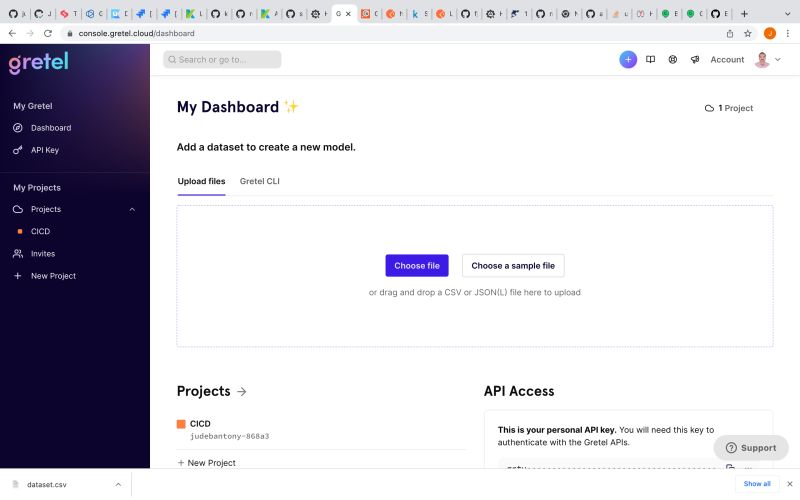
Task: Click the Account link in header
Action: (727, 60)
